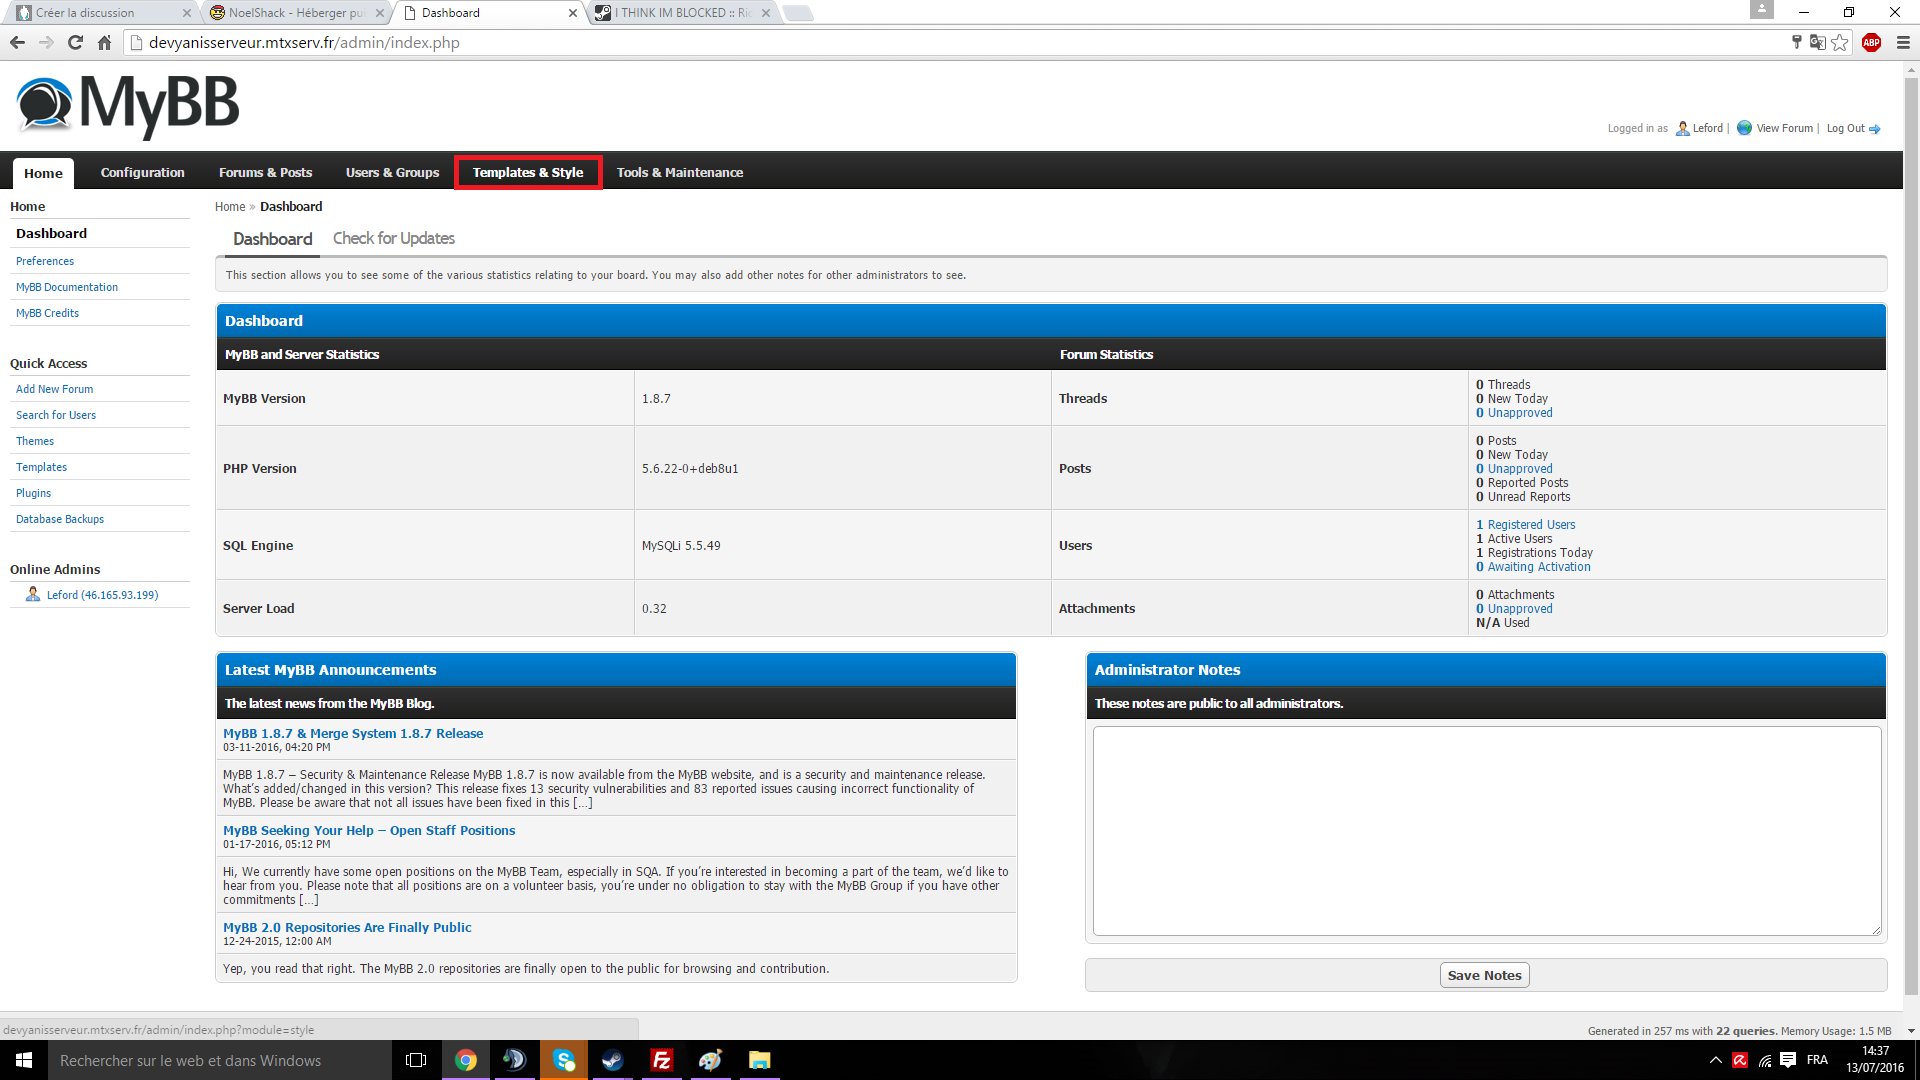Switch to the NoelShack browser tab

point(295,13)
